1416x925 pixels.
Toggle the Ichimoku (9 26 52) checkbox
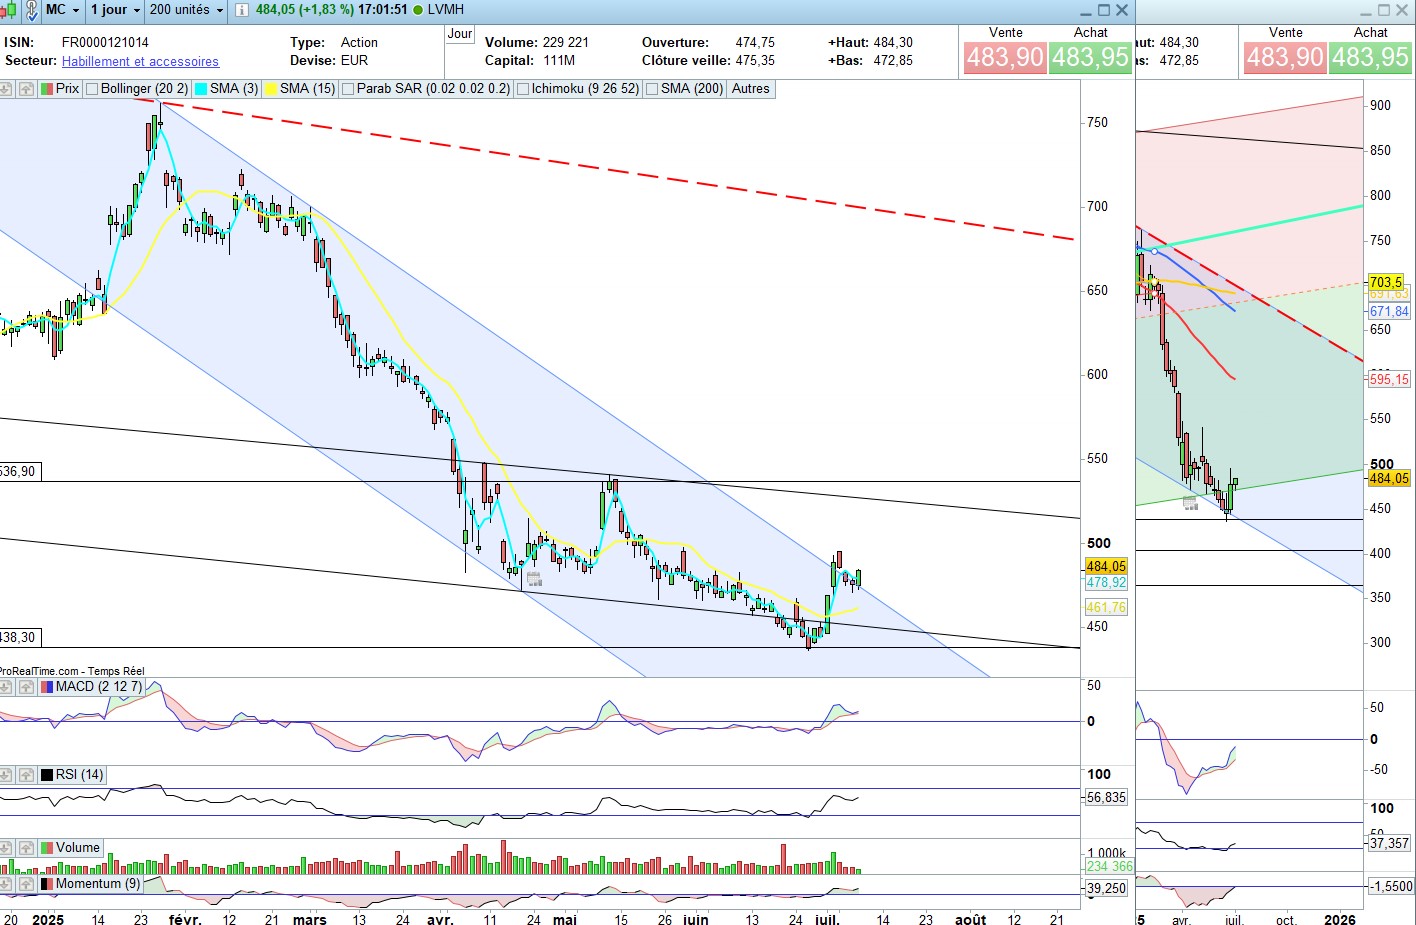523,89
